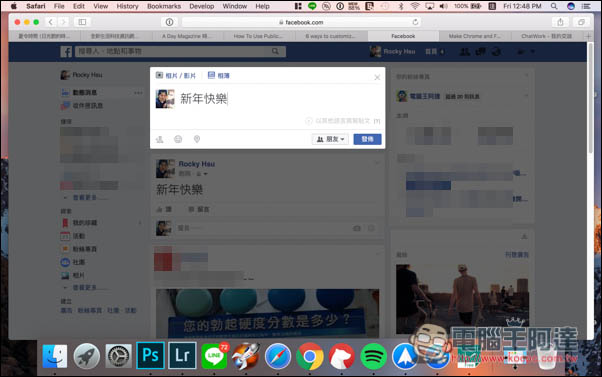Click the Siri icon in the menu bar
602x377 pixels.
pos(571,6)
